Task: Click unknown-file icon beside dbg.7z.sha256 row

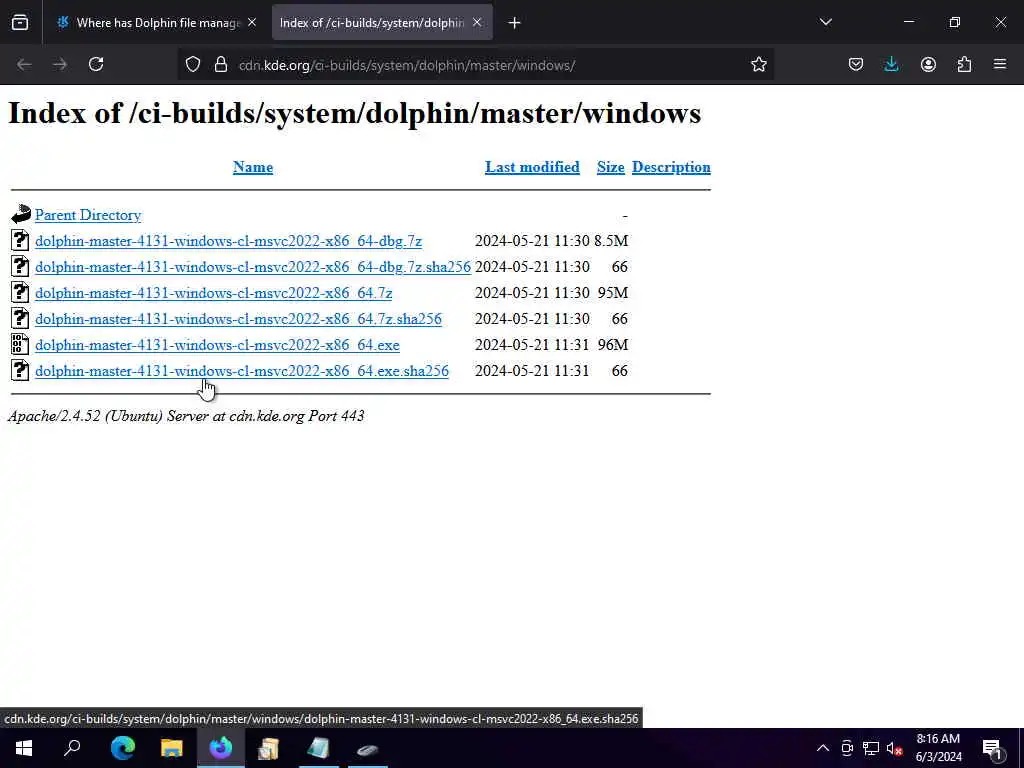Action: coord(20,266)
